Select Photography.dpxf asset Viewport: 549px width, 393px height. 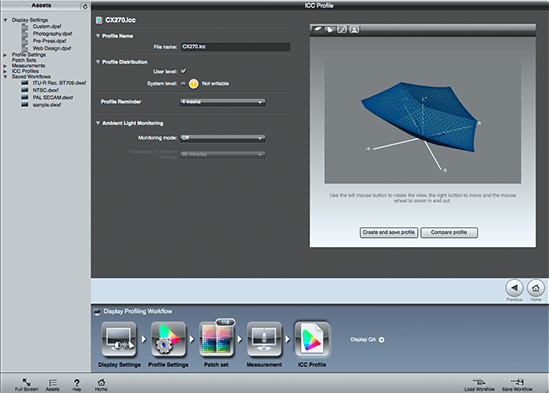pyautogui.click(x=52, y=34)
